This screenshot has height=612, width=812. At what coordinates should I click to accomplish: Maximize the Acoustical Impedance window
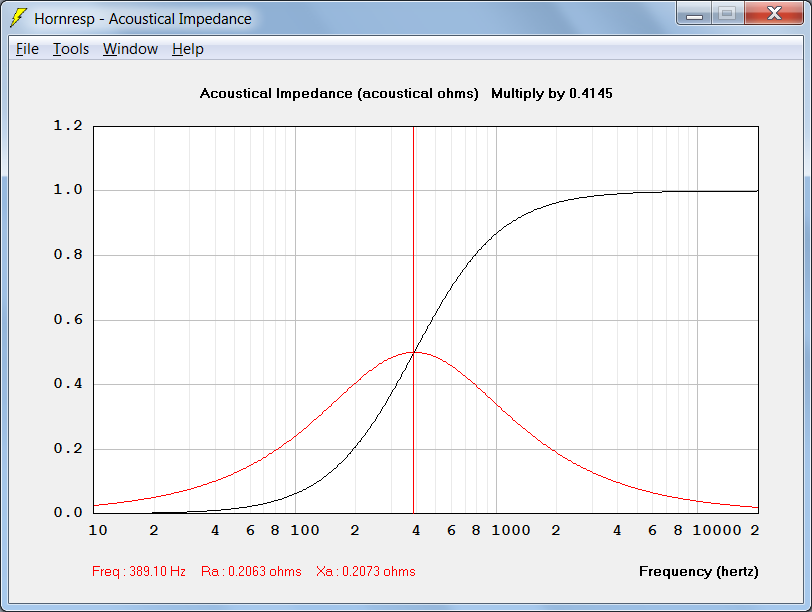[728, 13]
